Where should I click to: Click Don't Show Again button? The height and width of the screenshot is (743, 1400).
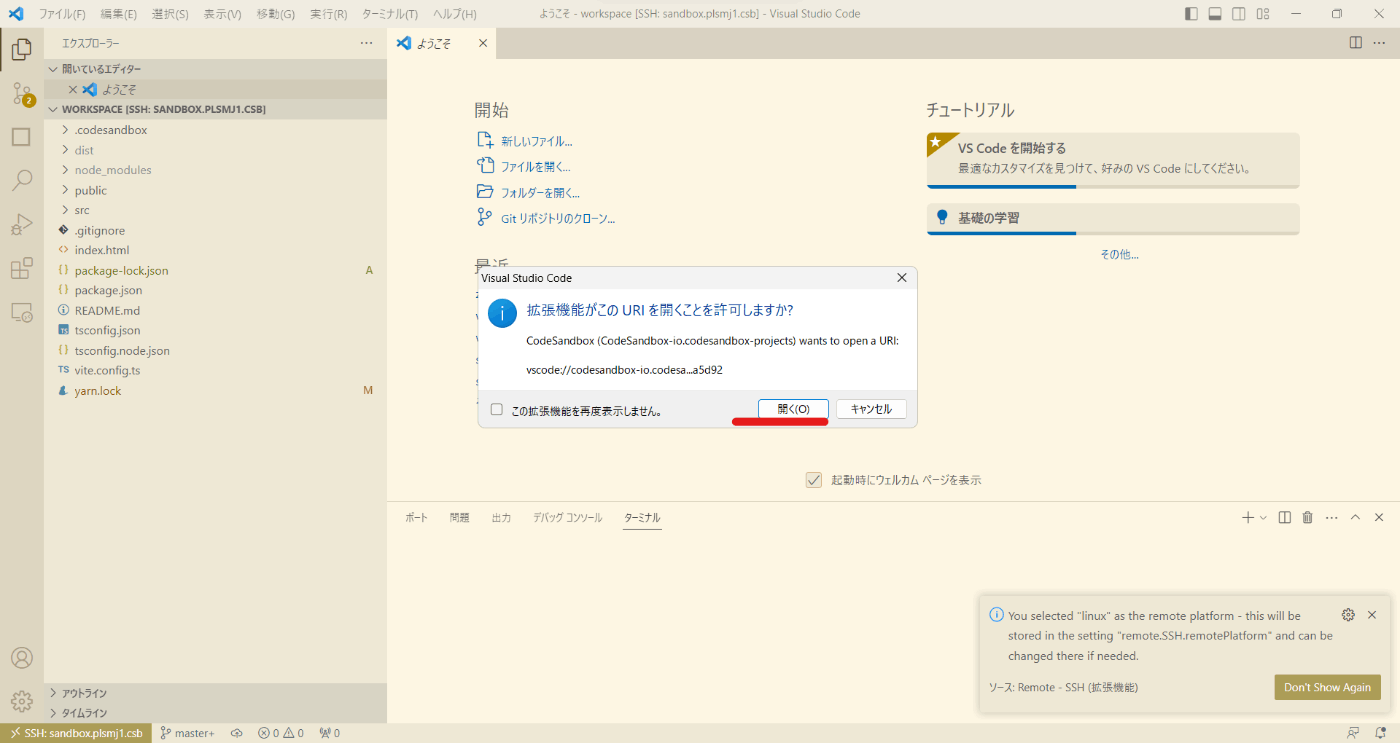(x=1327, y=687)
